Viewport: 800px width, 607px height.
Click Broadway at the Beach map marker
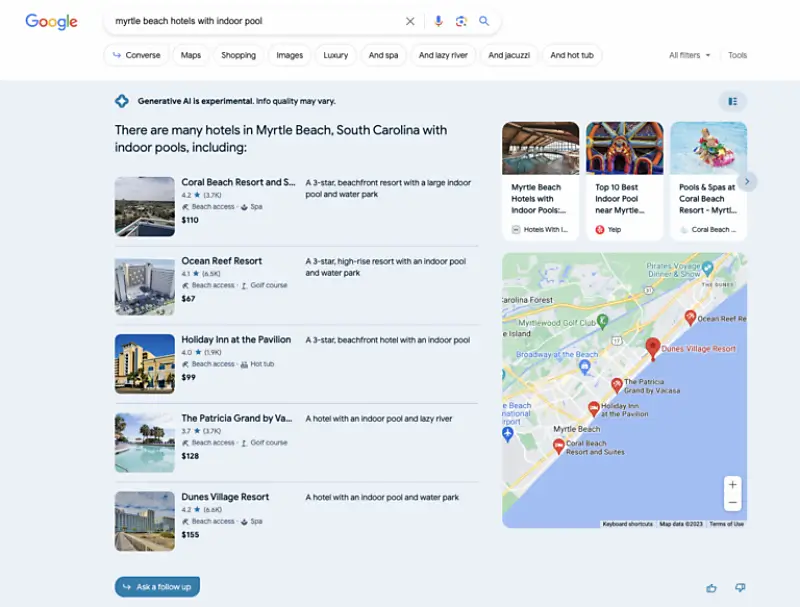[585, 366]
